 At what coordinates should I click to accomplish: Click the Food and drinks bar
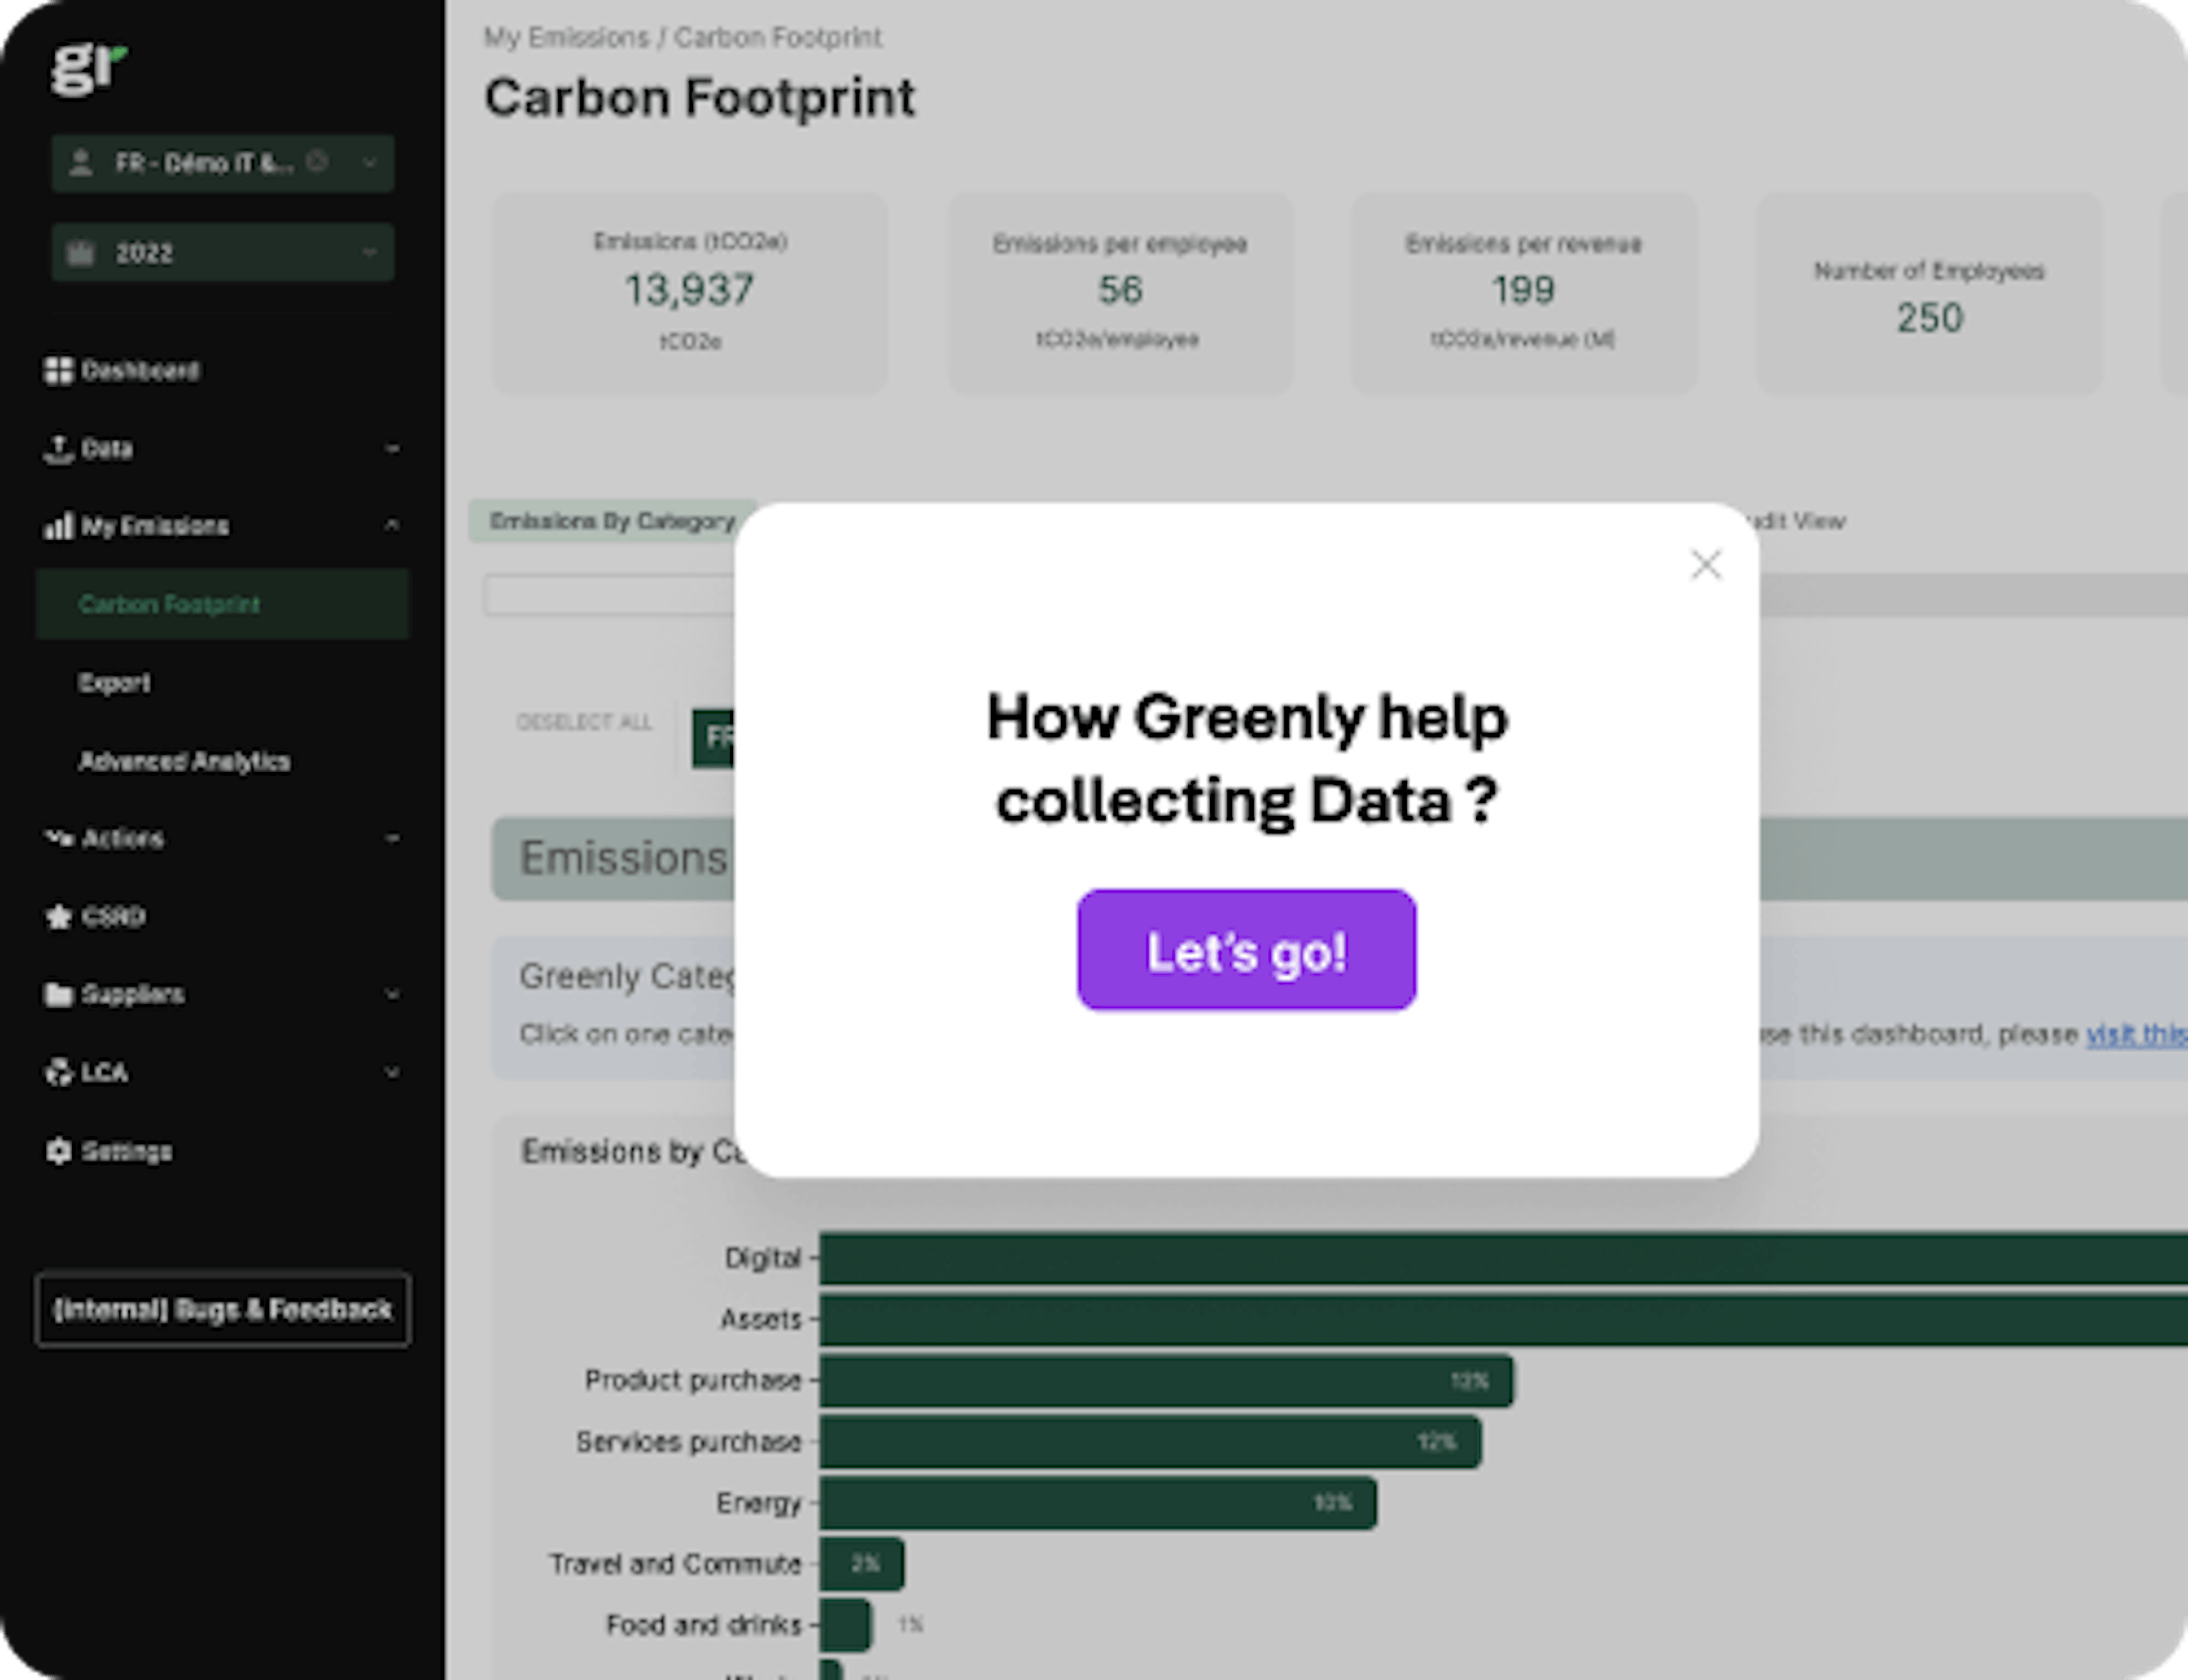(845, 1625)
